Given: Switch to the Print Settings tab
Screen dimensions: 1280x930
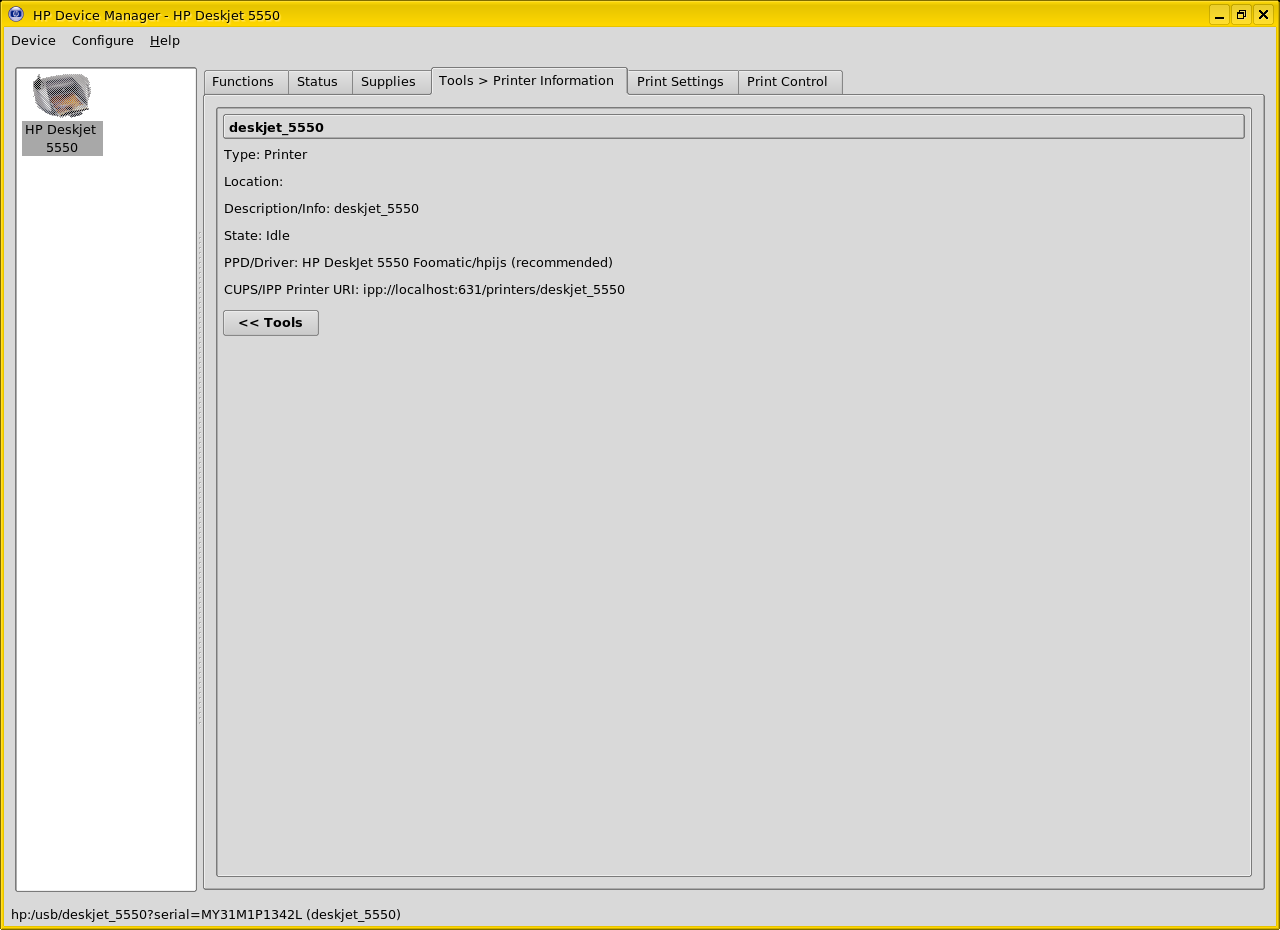Looking at the screenshot, I should 683,82.
